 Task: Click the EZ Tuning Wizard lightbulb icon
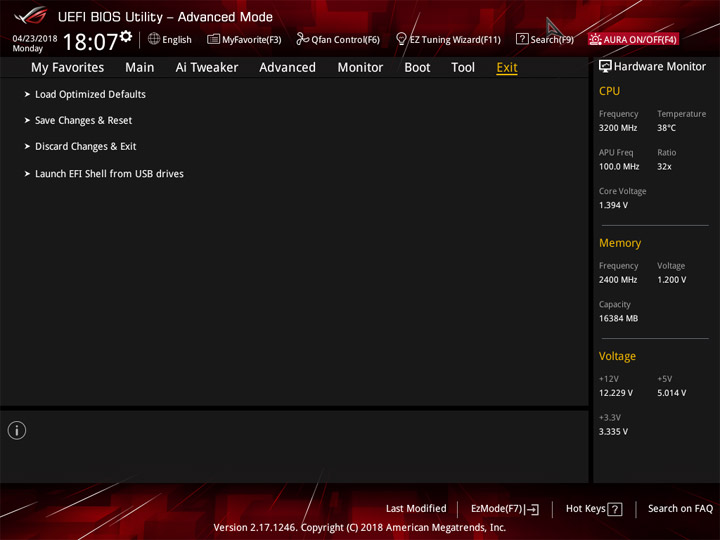pos(401,39)
